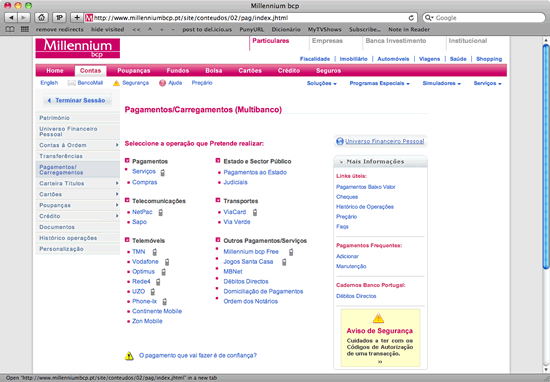The width and height of the screenshot is (550, 382).
Task: Open the Empresas section tab
Action: (327, 41)
